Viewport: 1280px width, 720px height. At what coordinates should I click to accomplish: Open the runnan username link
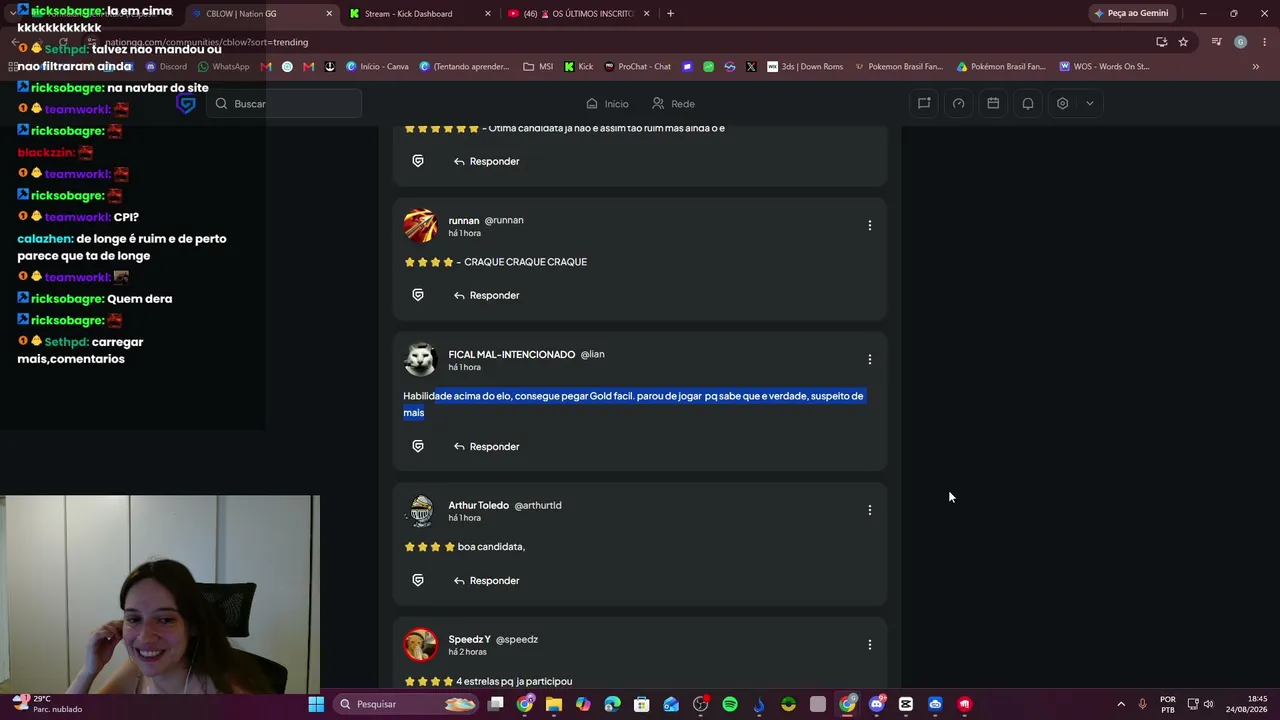click(x=464, y=221)
